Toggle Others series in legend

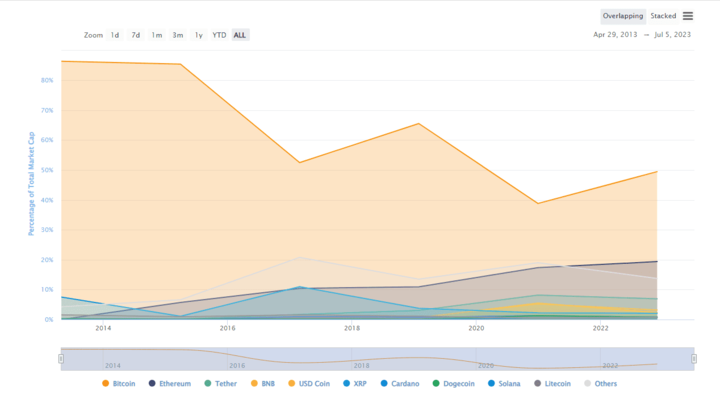[601, 383]
